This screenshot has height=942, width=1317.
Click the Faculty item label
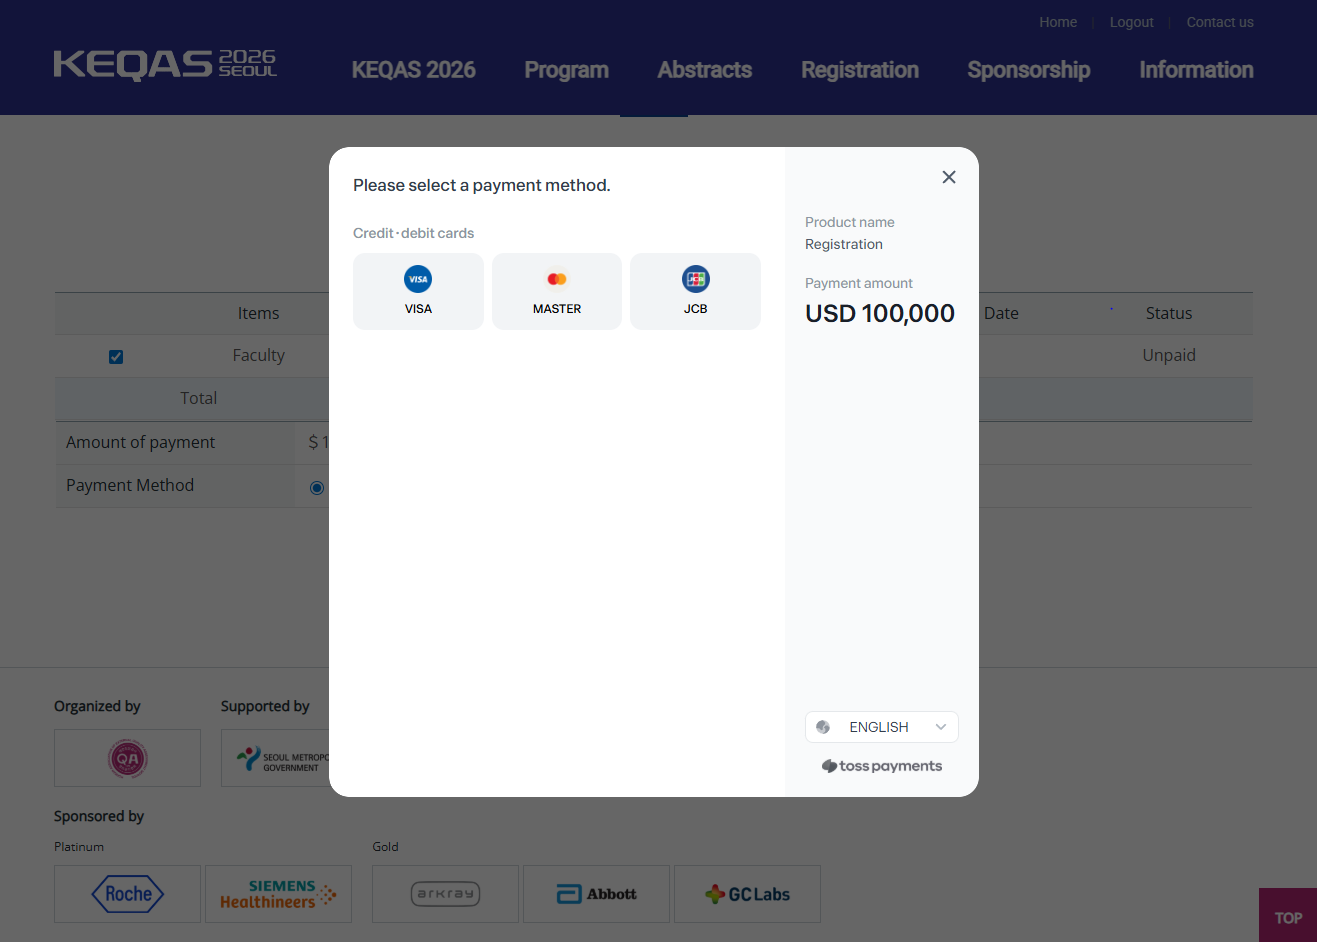click(258, 355)
